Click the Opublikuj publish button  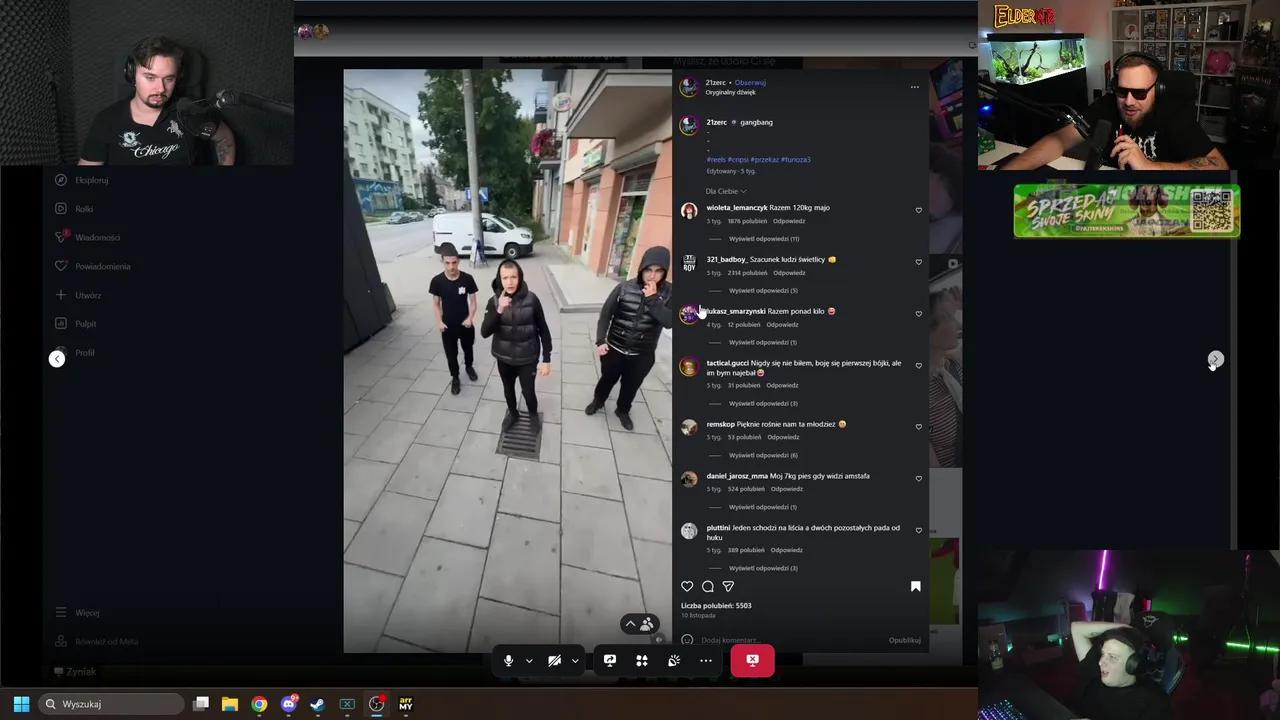click(905, 640)
